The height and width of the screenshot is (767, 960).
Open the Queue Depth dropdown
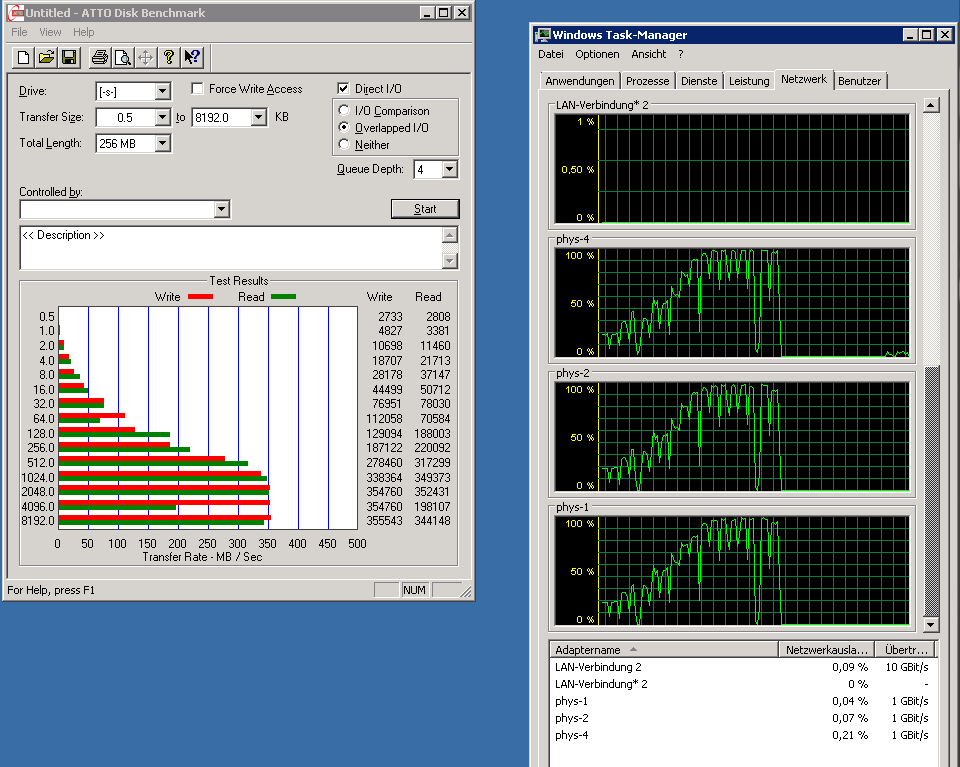(449, 169)
